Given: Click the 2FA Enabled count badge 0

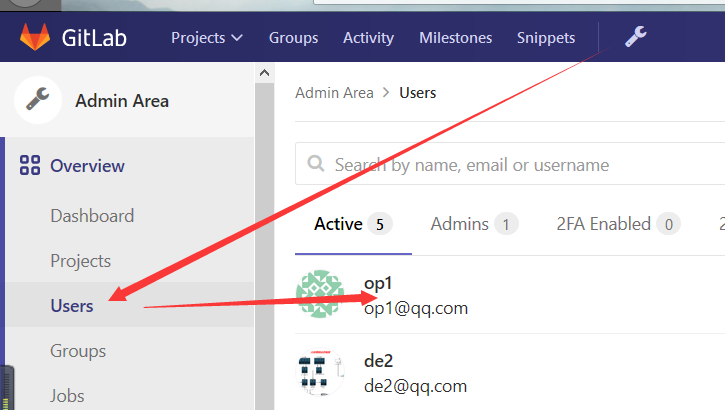Looking at the screenshot, I should tap(669, 225).
